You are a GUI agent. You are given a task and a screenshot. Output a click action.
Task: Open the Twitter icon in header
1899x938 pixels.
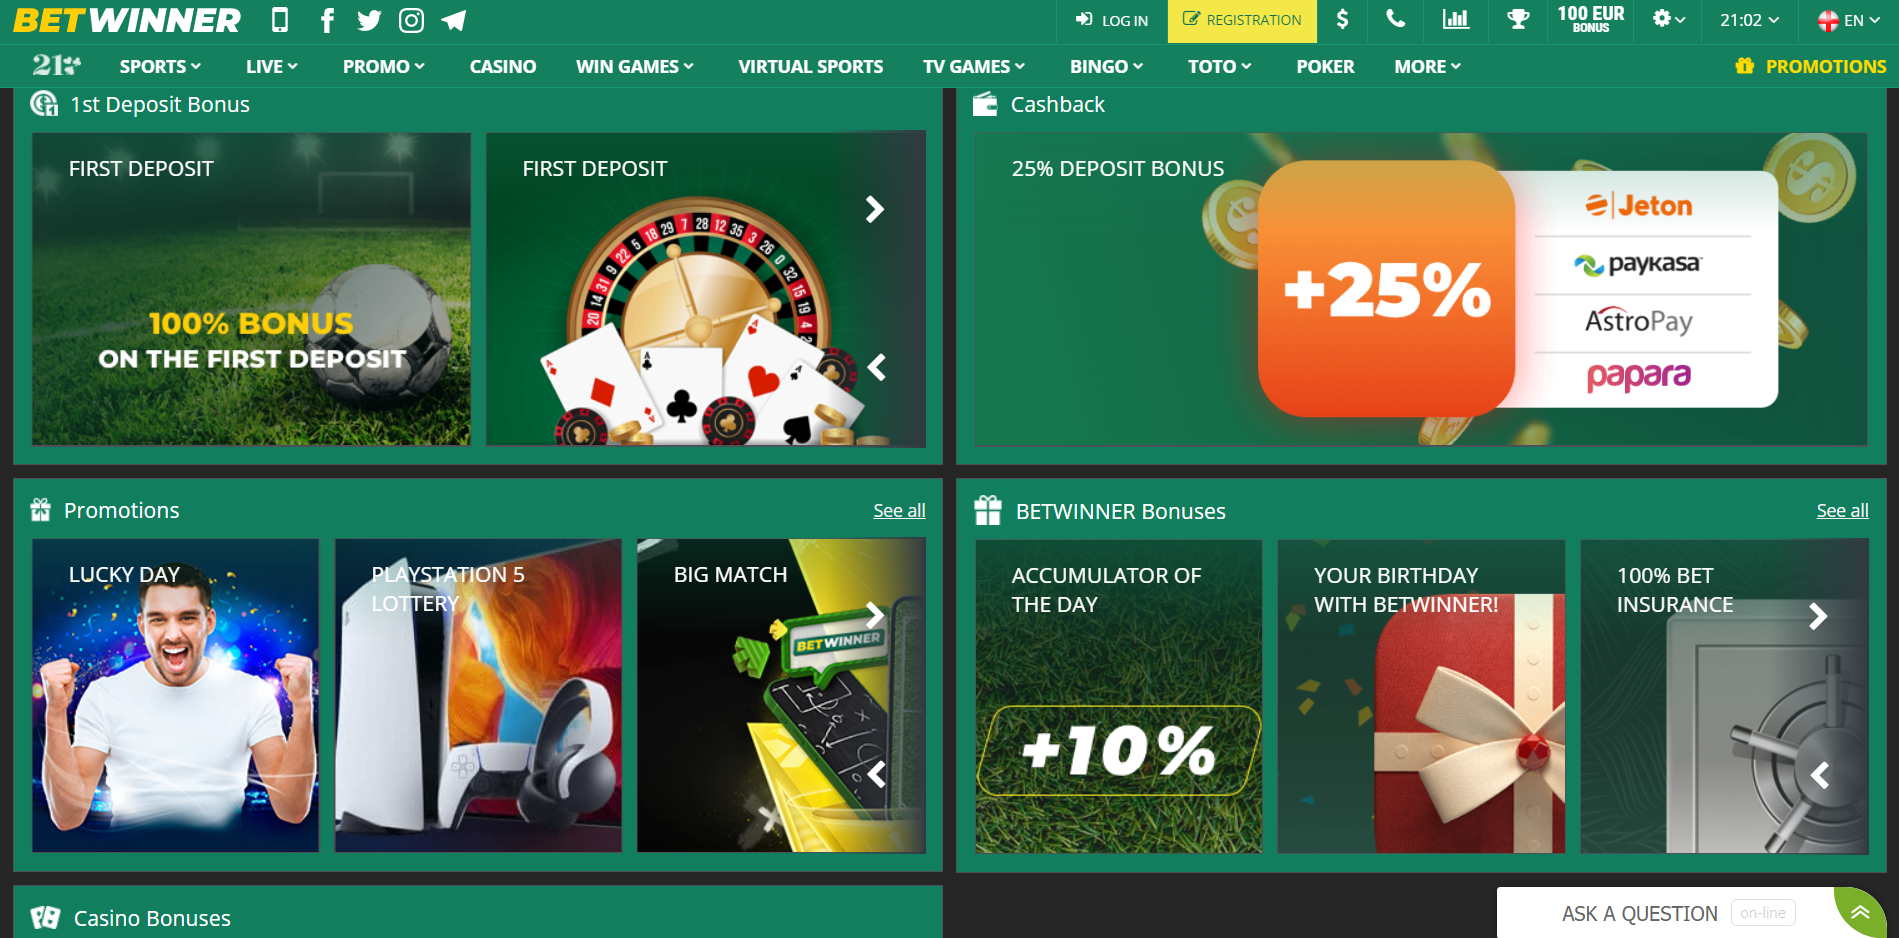point(369,20)
